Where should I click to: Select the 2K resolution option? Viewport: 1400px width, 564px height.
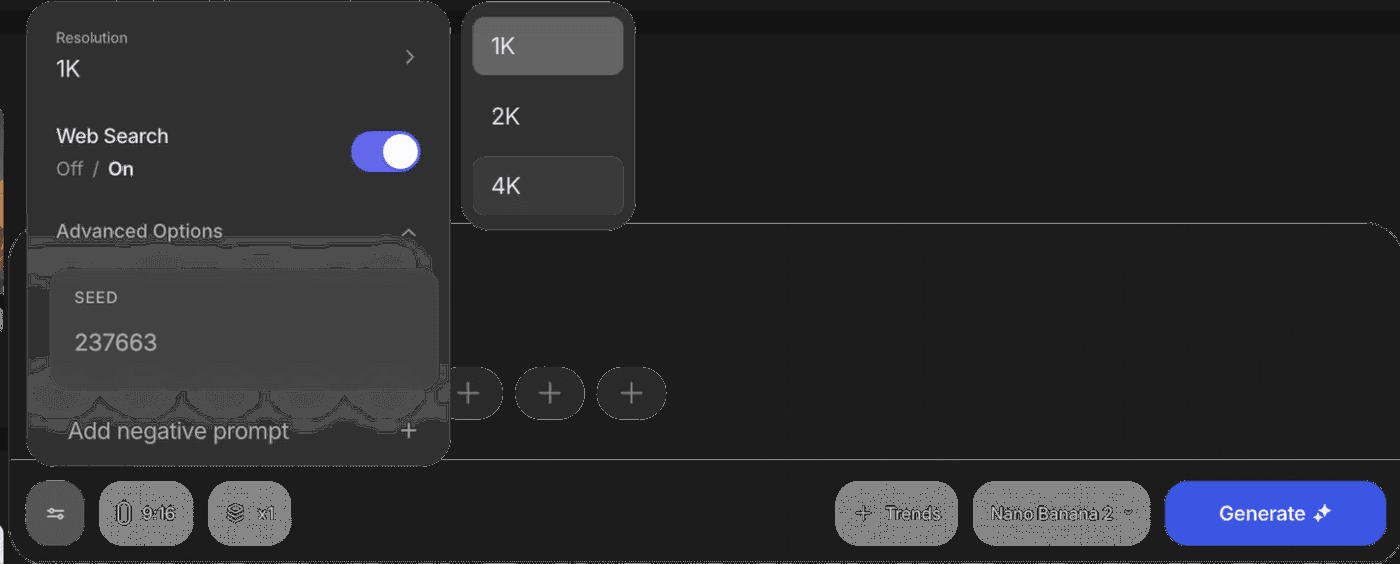tap(547, 116)
